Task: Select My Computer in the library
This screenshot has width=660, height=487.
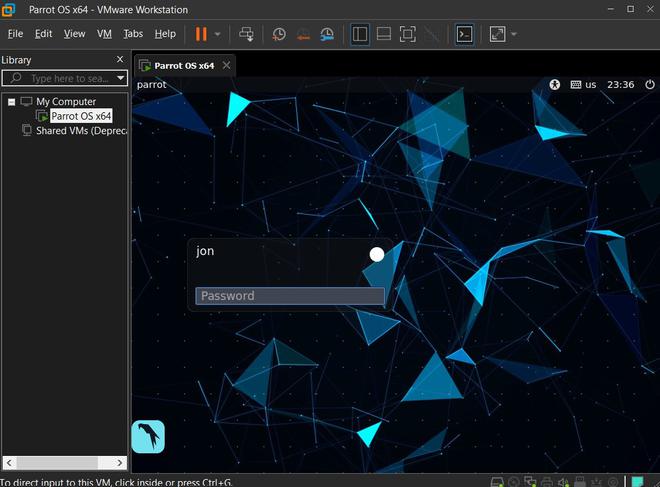Action: (66, 101)
